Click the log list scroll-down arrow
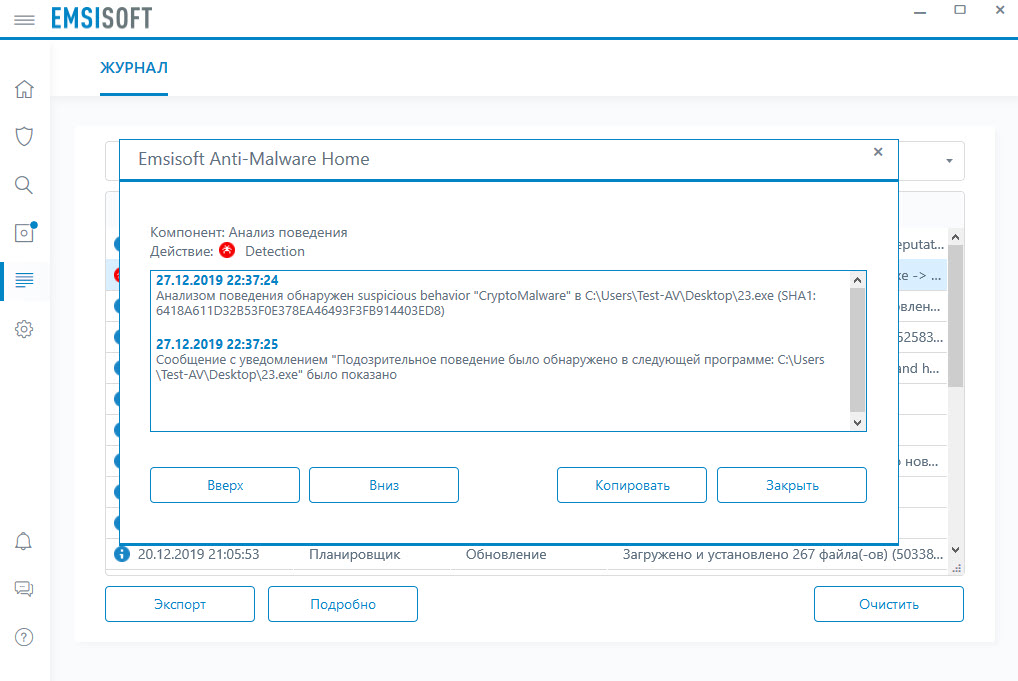 coord(955,549)
